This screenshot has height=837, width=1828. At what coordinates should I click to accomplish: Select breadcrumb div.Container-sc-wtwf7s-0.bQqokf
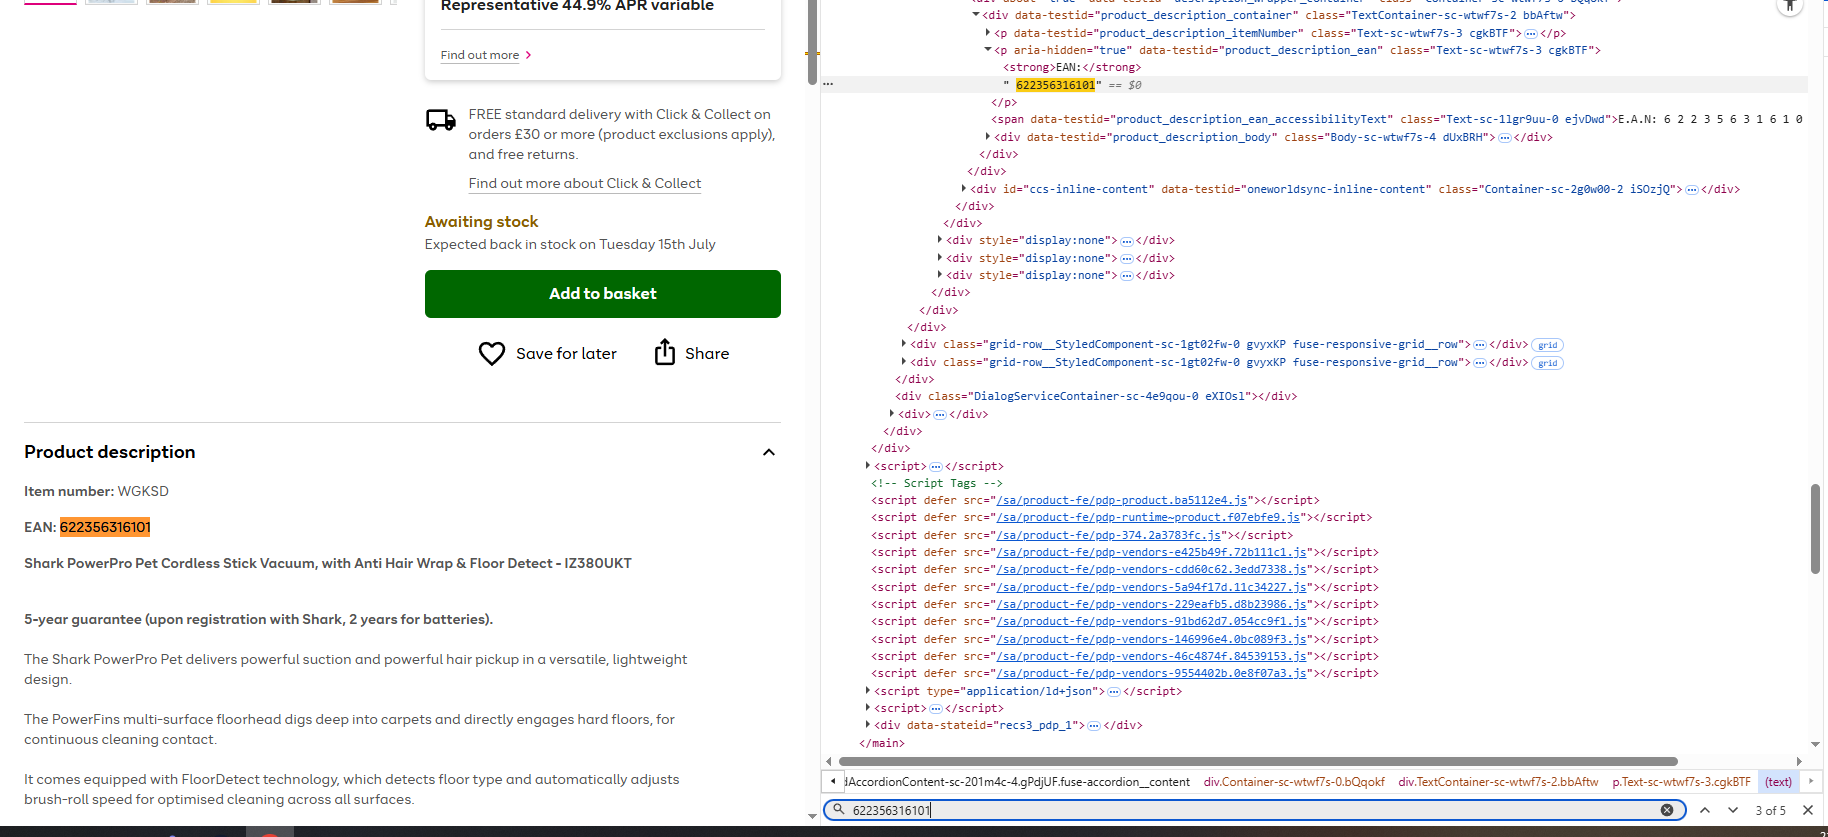coord(1294,782)
